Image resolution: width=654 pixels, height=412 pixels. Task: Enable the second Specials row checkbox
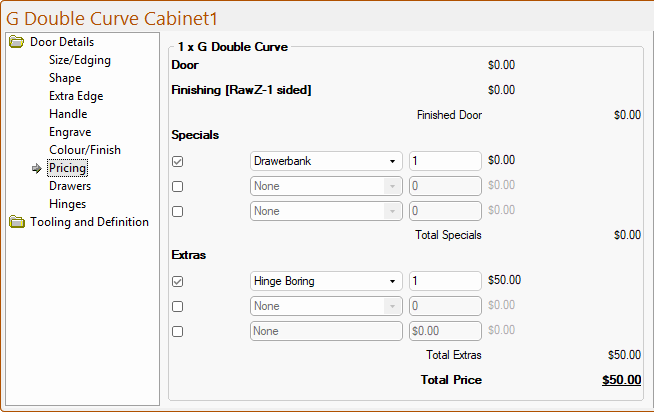click(x=178, y=186)
